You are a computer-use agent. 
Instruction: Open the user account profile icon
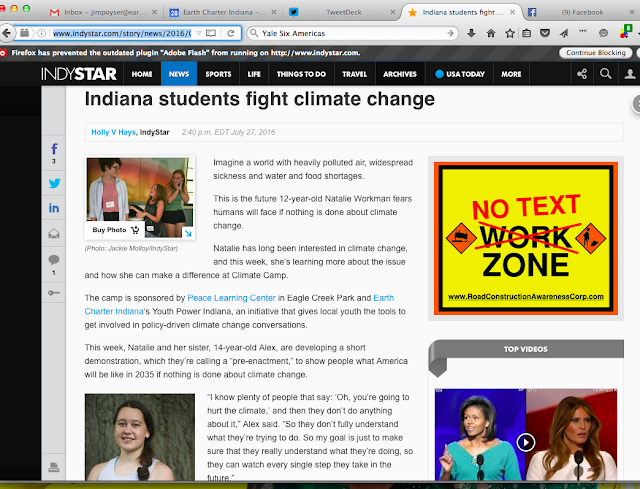(630, 74)
